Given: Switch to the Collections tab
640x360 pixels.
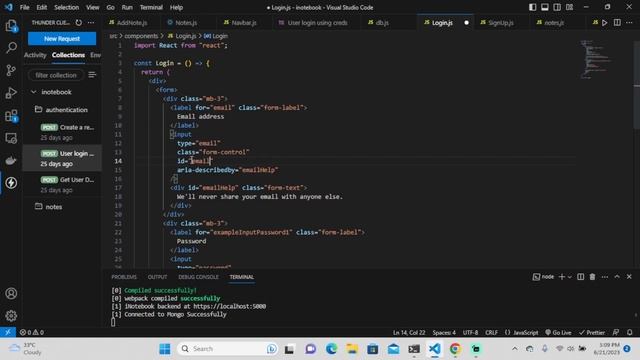Looking at the screenshot, I should [68, 55].
